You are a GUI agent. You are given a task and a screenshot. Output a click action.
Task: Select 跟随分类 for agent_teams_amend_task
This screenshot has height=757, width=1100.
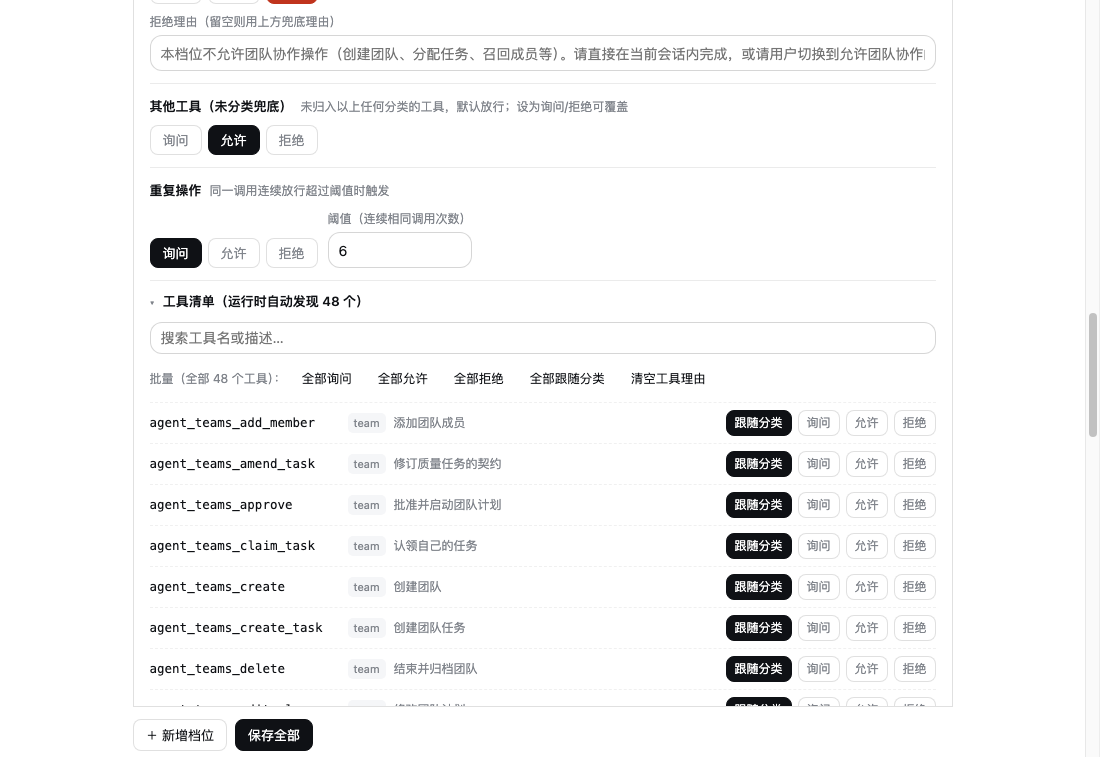(758, 464)
